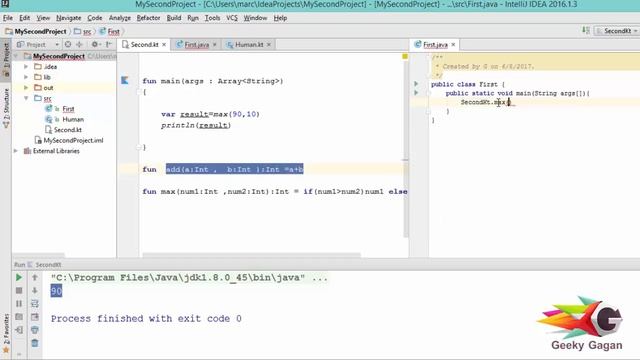Click First breadcrumb in navigation bar
The image size is (640, 360).
(x=109, y=31)
